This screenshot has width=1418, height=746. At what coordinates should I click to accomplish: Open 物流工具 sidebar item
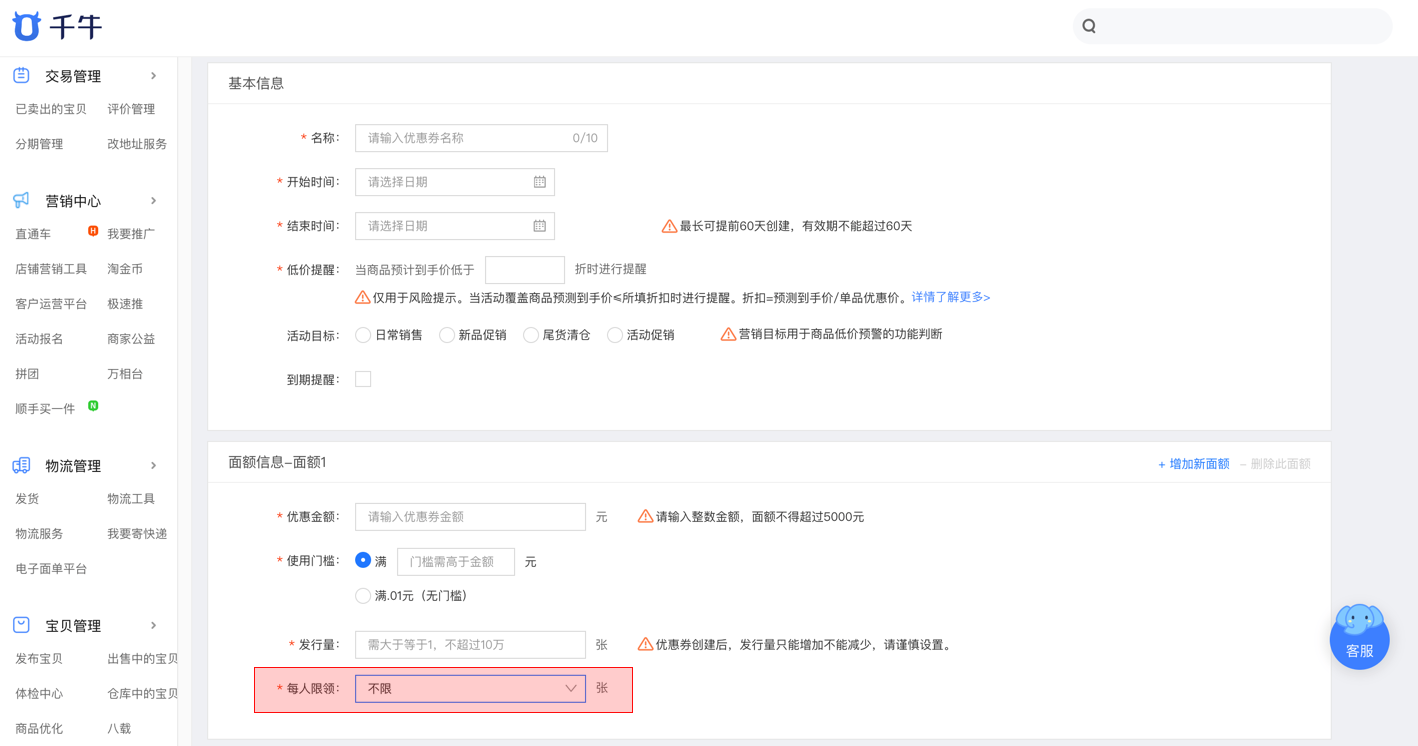click(x=131, y=499)
